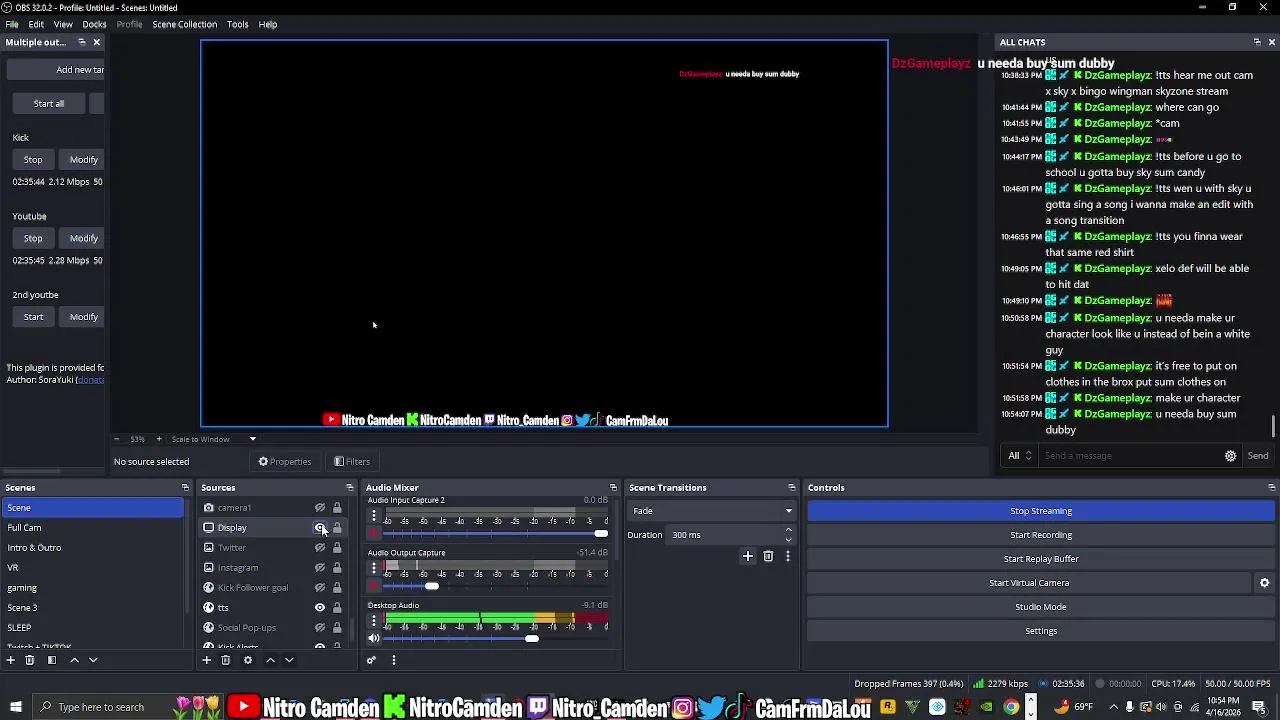Open scene filters icon in Scenes toolbar
Screen dimensions: 1280x720
pyautogui.click(x=51, y=660)
